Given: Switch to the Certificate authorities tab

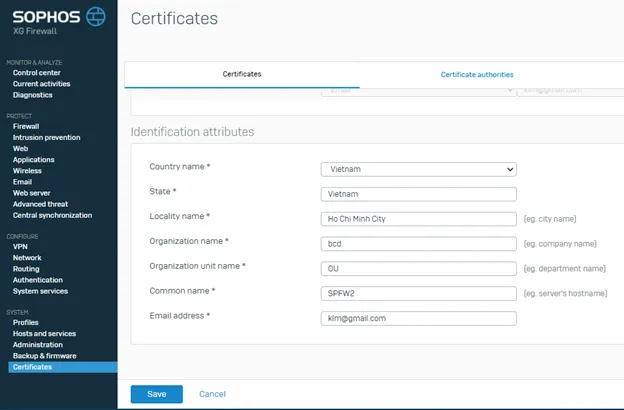Looking at the screenshot, I should pos(477,75).
